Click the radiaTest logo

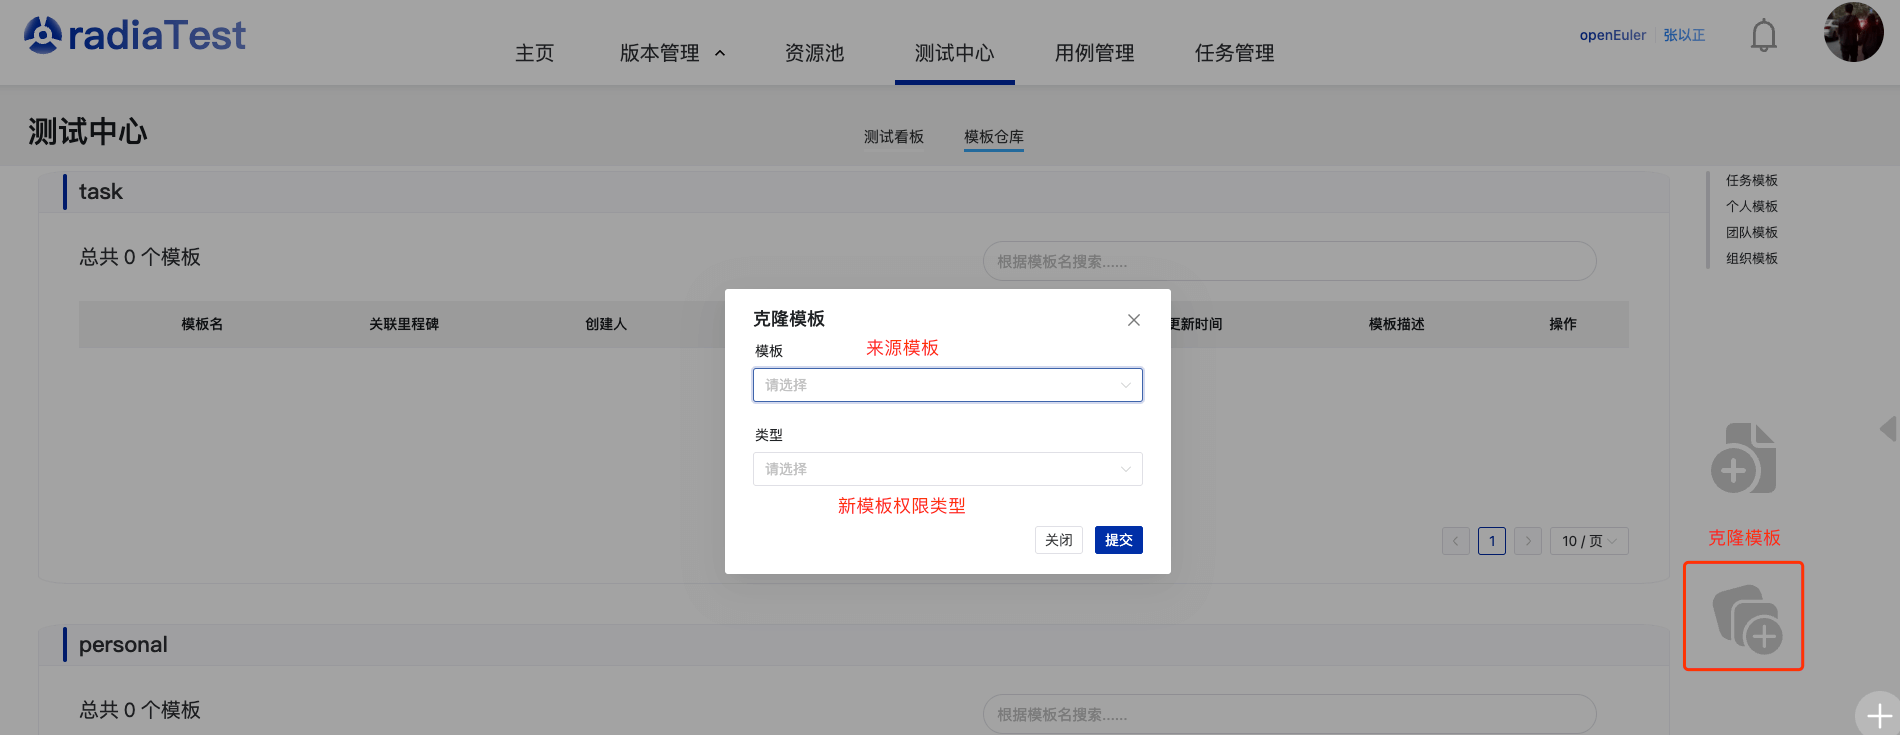(x=135, y=36)
